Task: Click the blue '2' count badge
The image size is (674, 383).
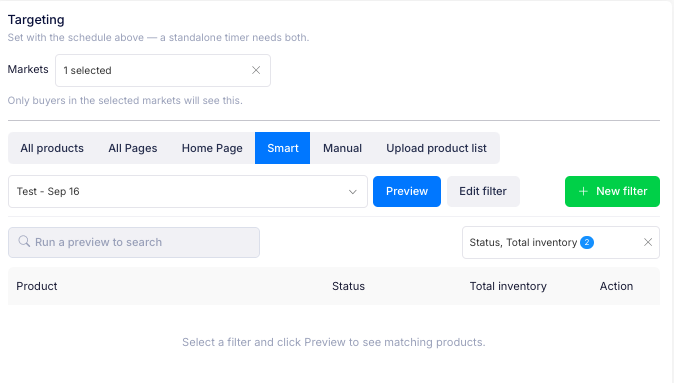Action: (587, 242)
